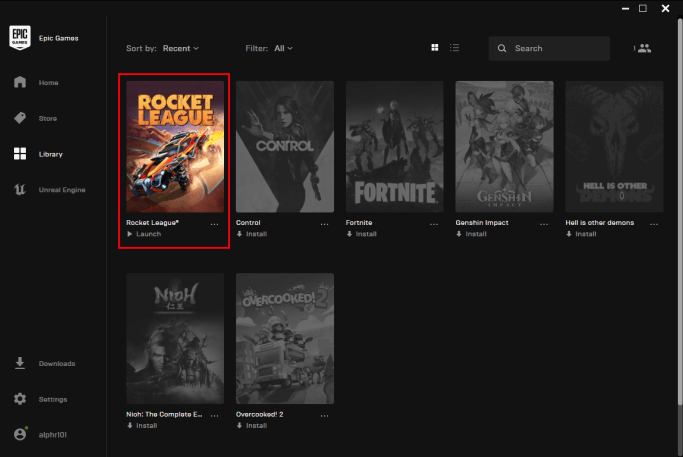Image resolution: width=683 pixels, height=457 pixels.
Task: Select Library in the sidebar
Action: coord(51,154)
